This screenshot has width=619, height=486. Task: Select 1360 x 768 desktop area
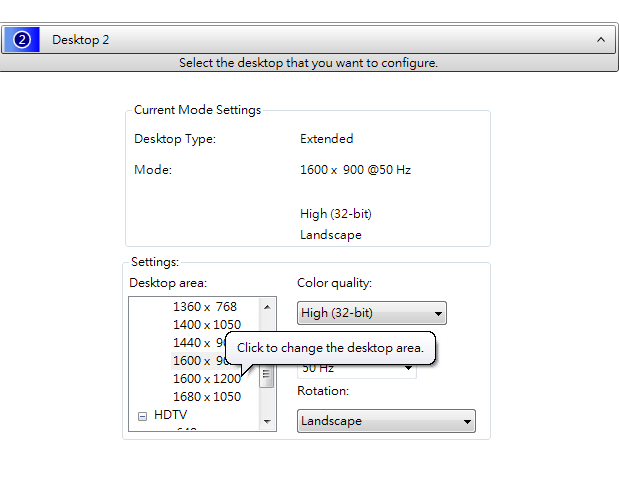pyautogui.click(x=204, y=307)
